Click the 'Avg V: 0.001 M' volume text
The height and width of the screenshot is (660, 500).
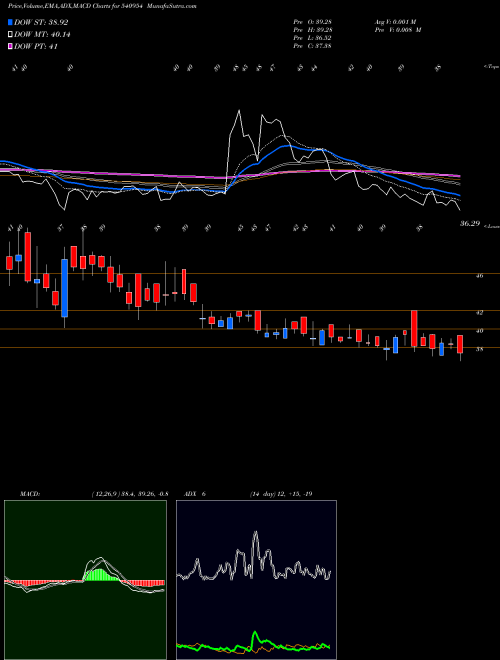(x=398, y=21)
